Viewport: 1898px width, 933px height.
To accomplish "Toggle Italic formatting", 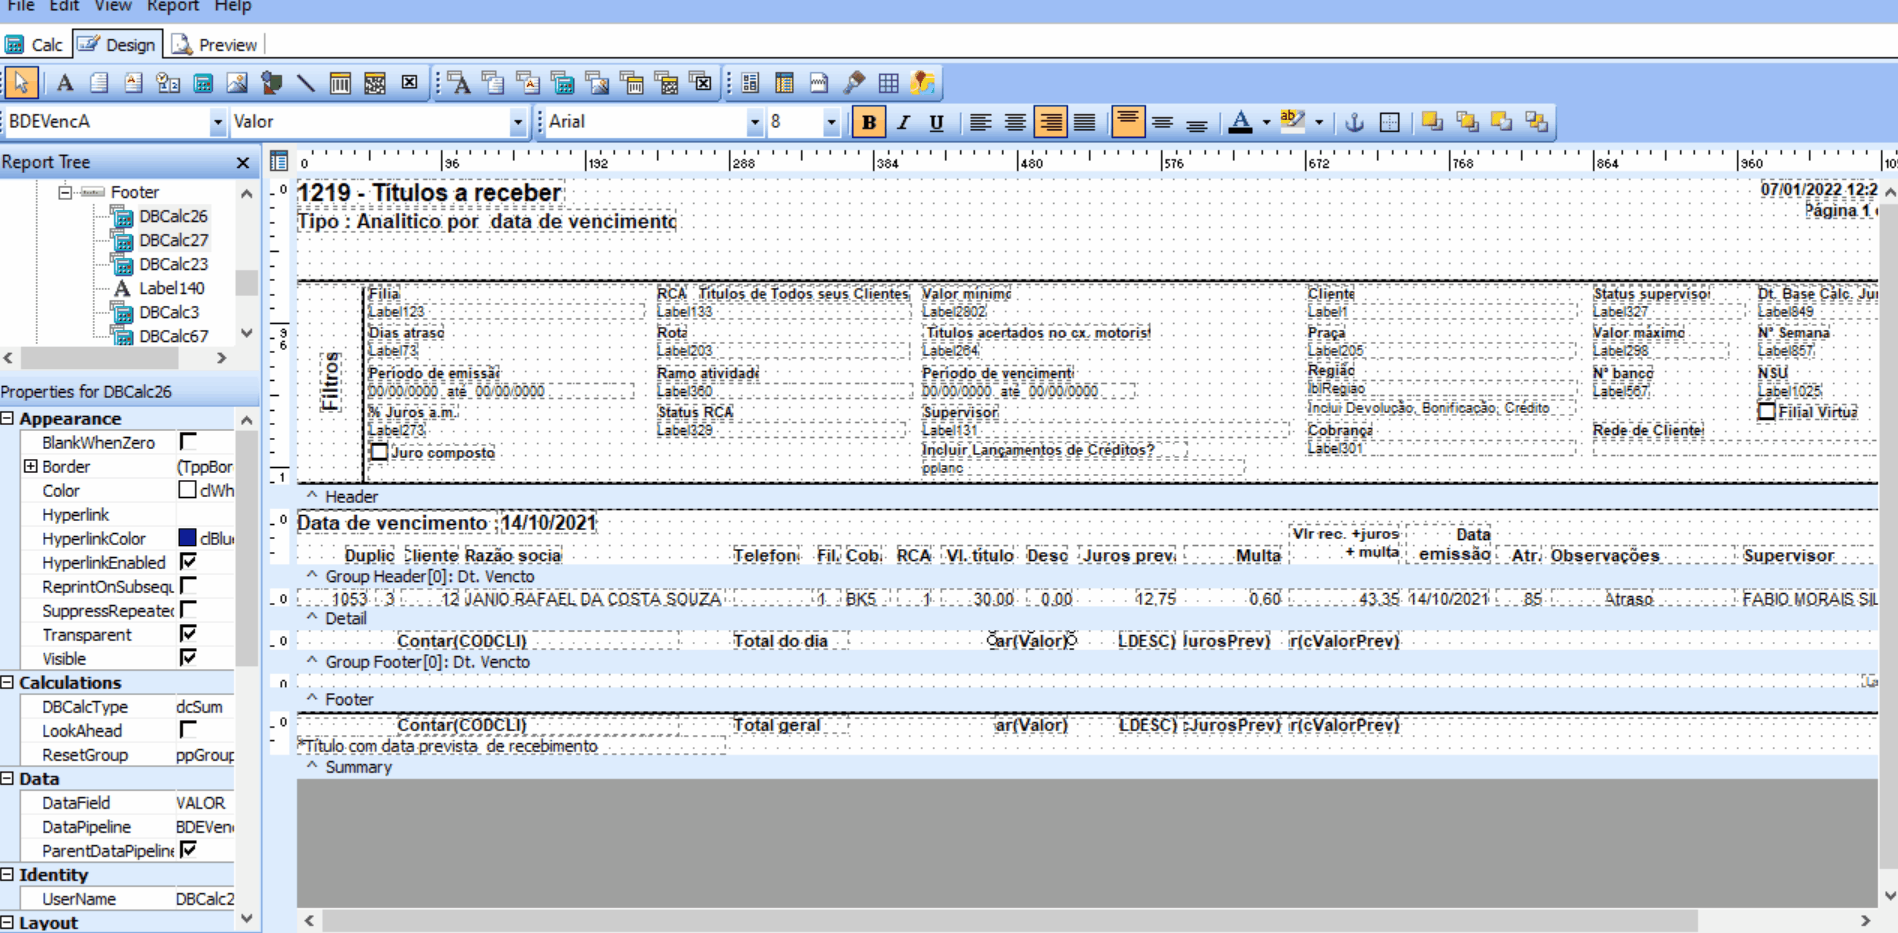I will (x=903, y=122).
